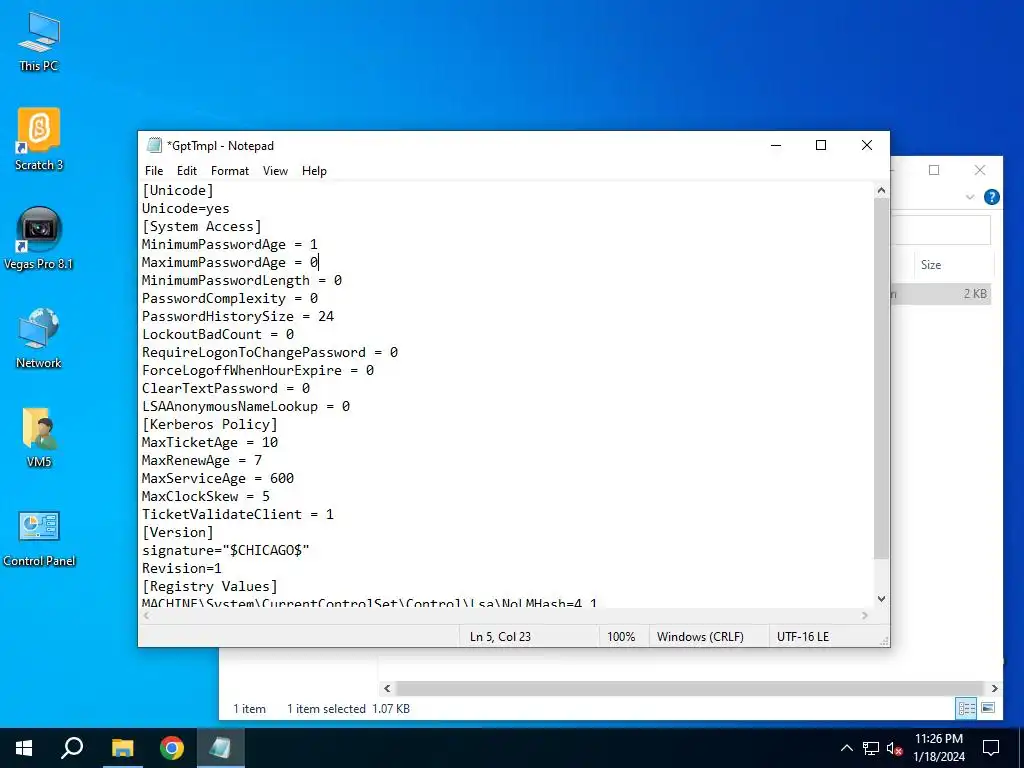Open the File menu in Notepad
Viewport: 1024px width, 768px height.
[154, 170]
